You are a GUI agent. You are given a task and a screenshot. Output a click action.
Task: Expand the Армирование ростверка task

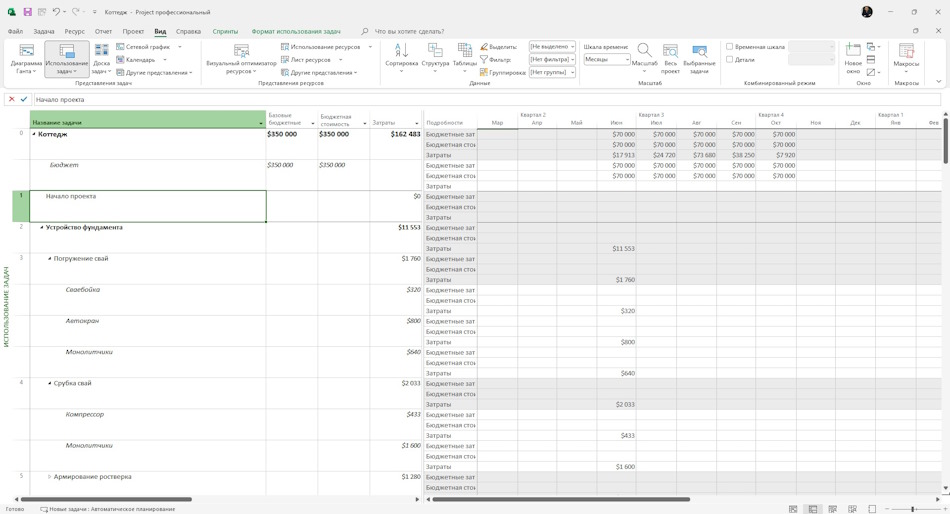pos(50,477)
